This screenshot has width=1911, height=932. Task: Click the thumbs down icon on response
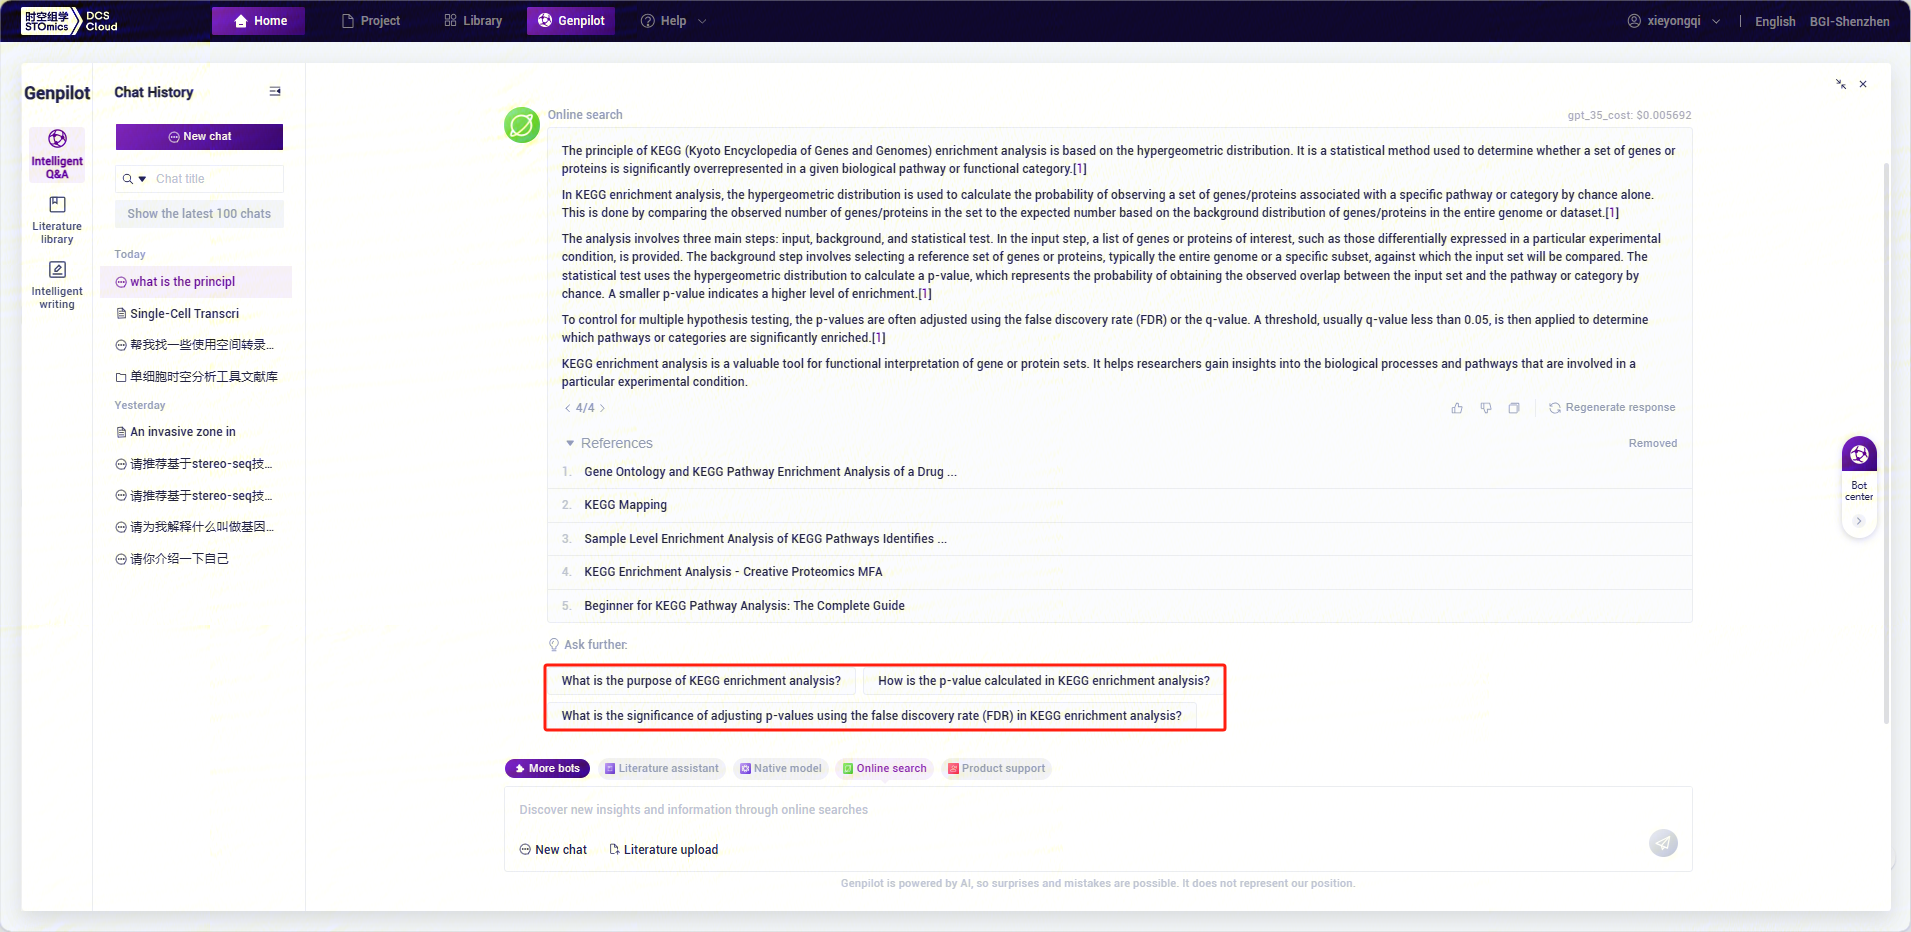[x=1486, y=408]
